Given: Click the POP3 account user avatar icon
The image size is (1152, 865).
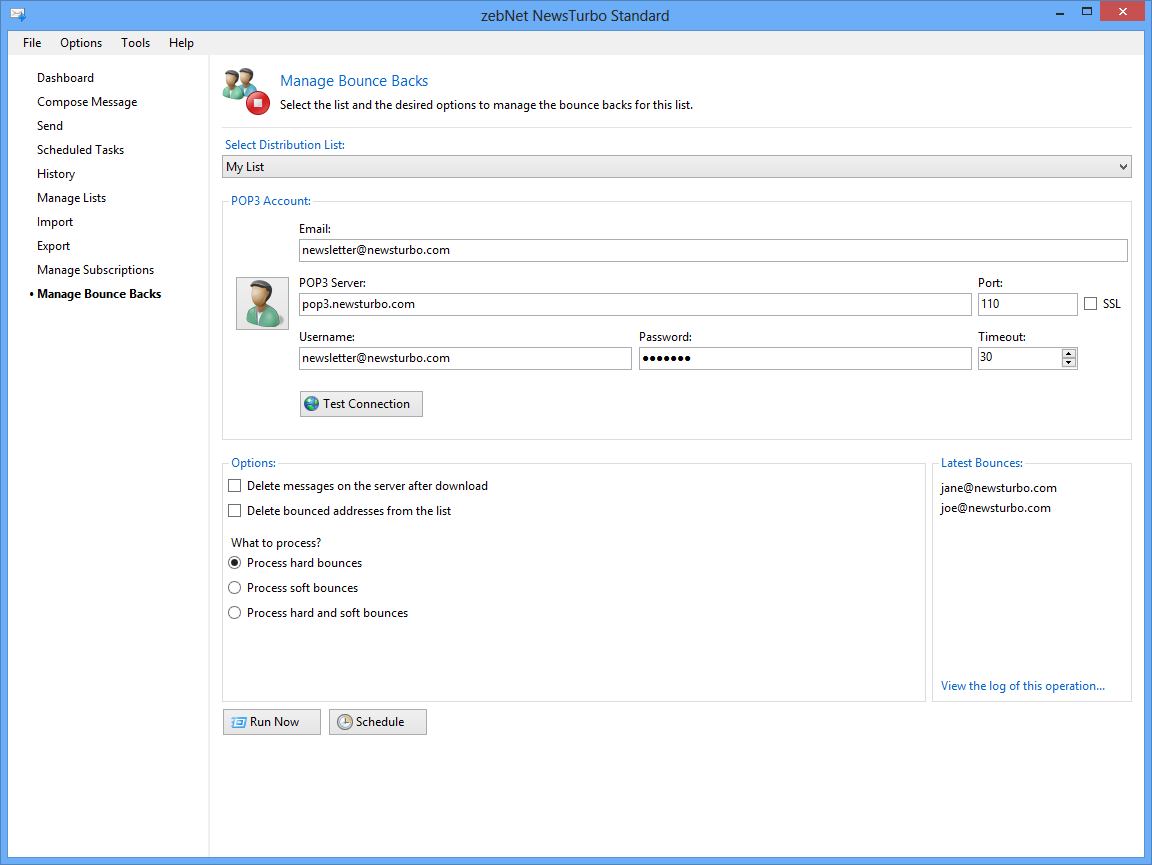Looking at the screenshot, I should point(262,303).
